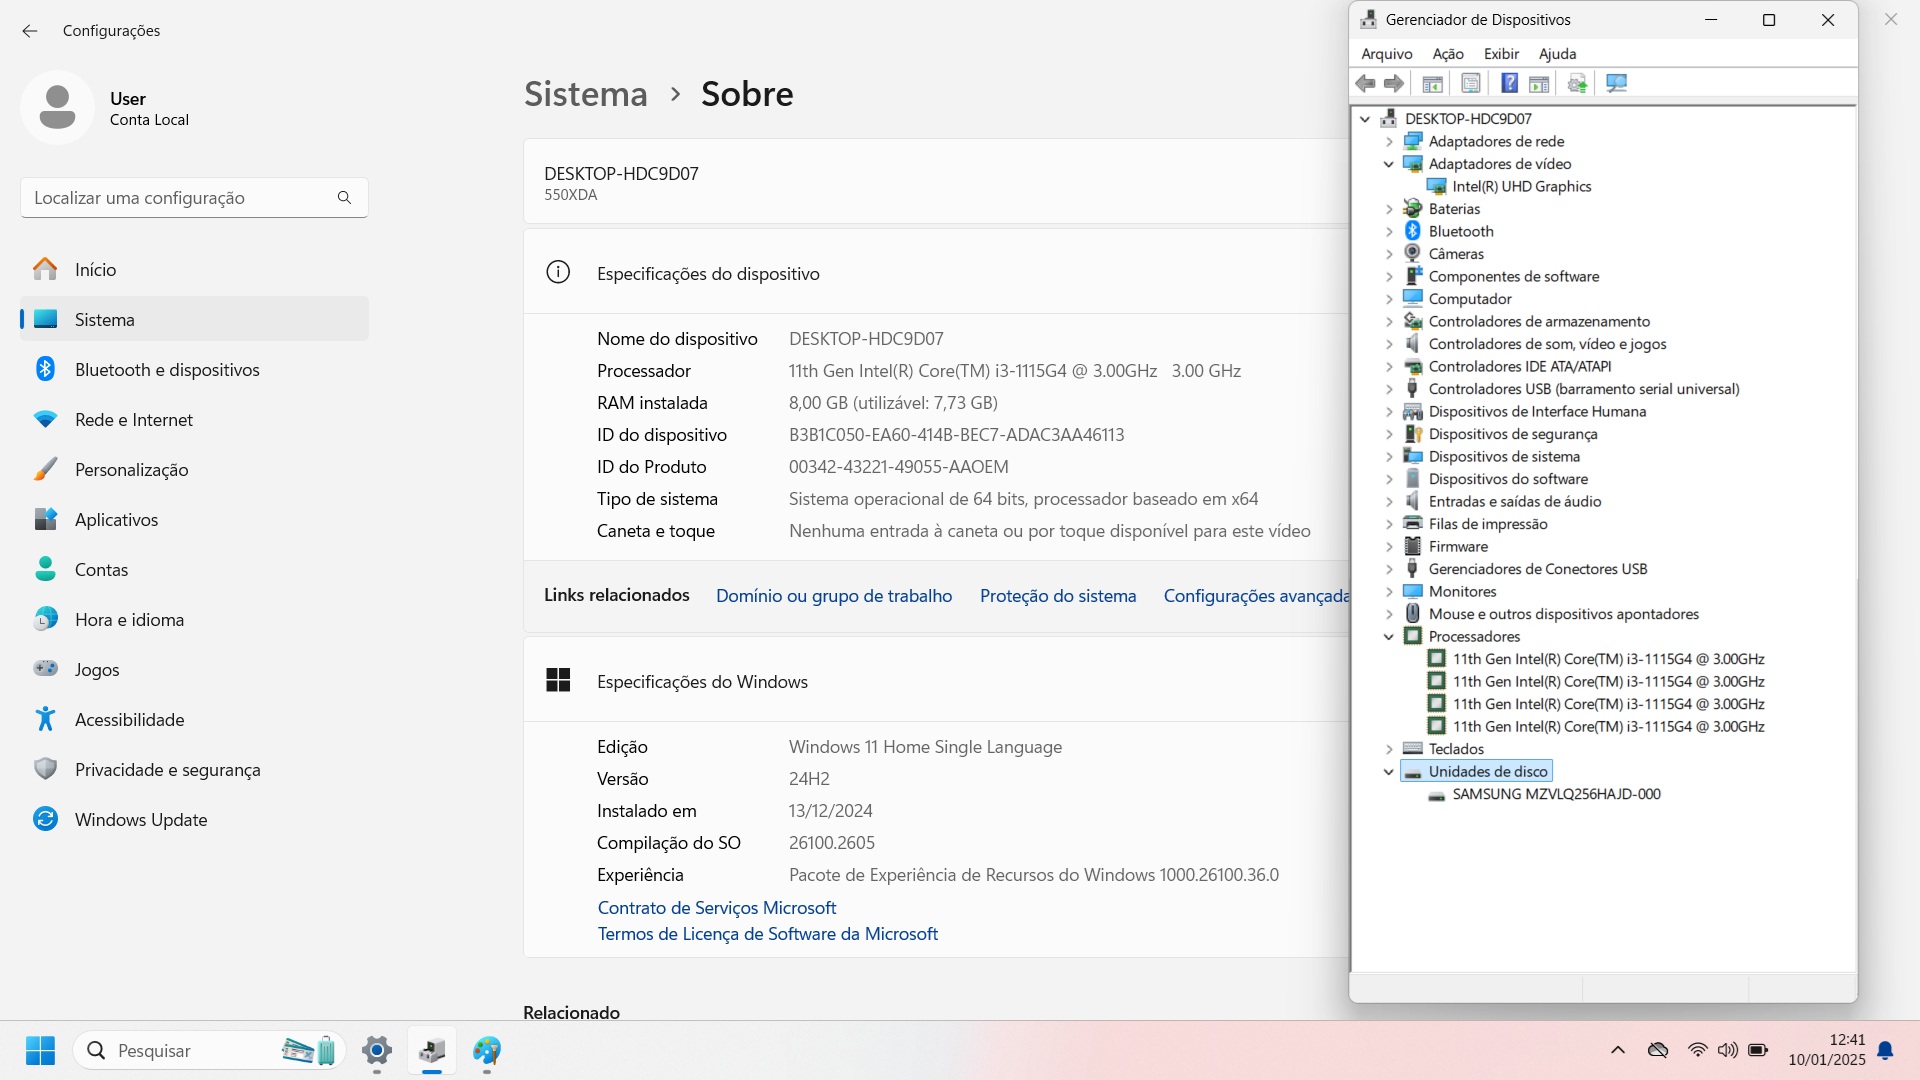1920x1080 pixels.
Task: Scan for hardware changes via toolbar icon
Action: (x=1617, y=84)
